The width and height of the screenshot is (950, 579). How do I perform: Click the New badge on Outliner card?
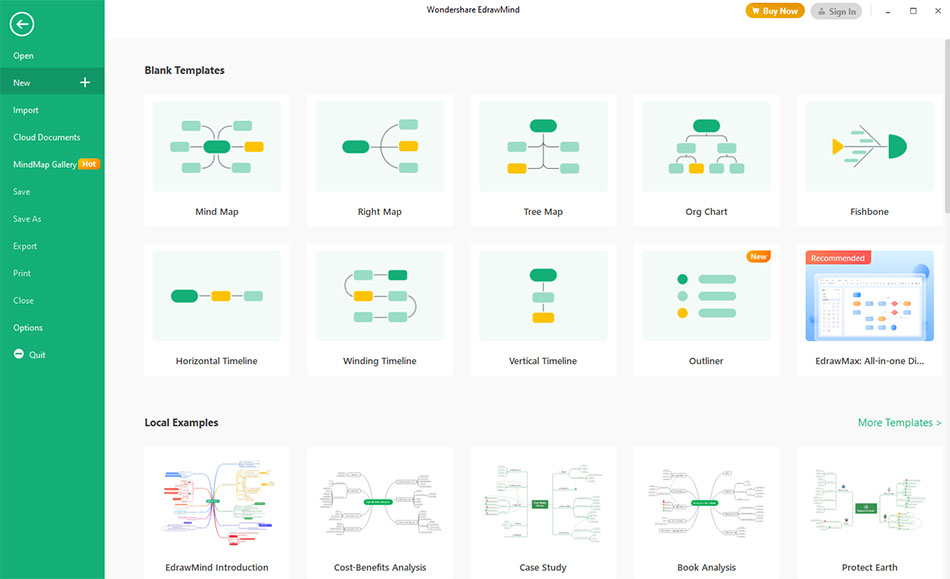click(758, 257)
